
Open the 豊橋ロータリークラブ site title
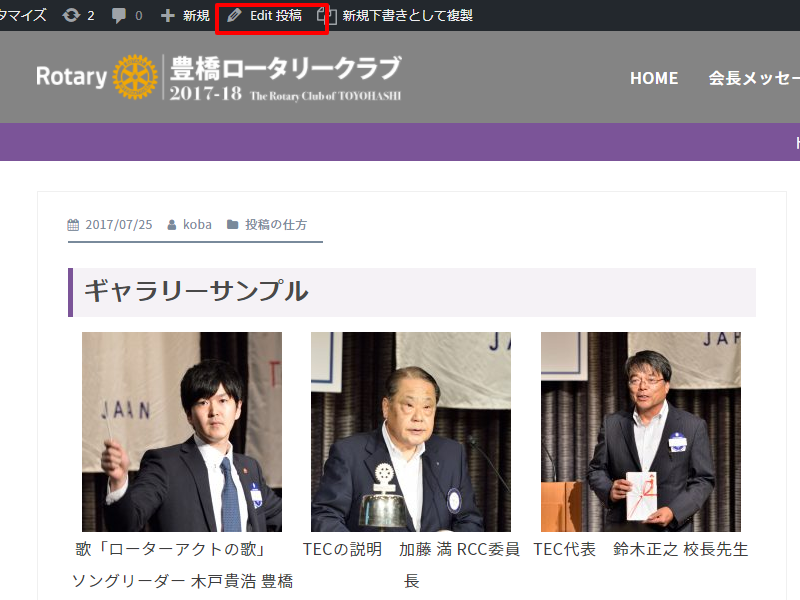coord(286,70)
